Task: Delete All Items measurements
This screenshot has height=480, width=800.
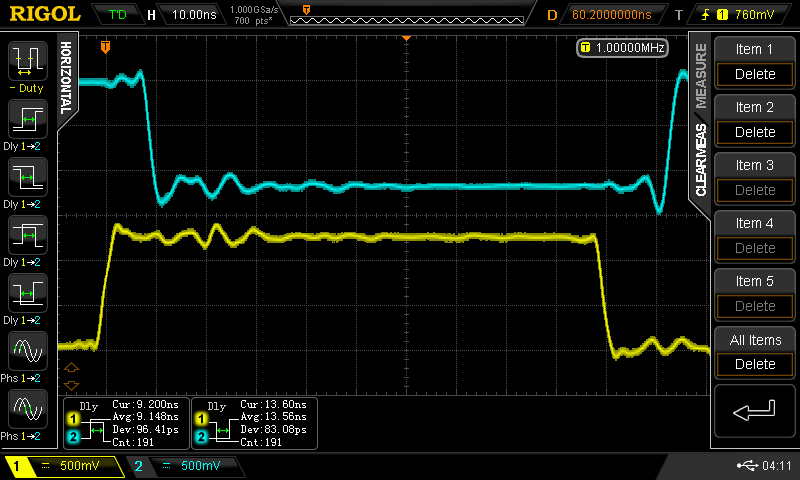Action: 755,364
